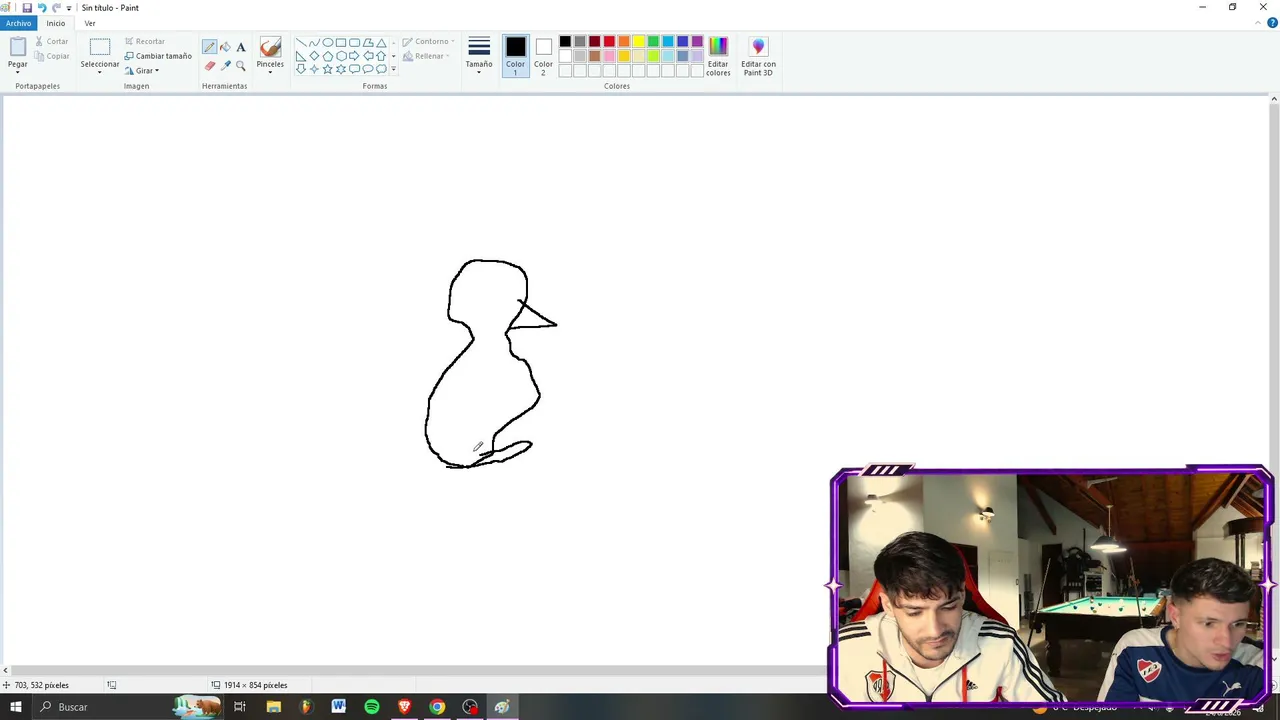Screen dimensions: 1280x720
Task: Click Cambiar tamaño resize button
Action: click(158, 56)
